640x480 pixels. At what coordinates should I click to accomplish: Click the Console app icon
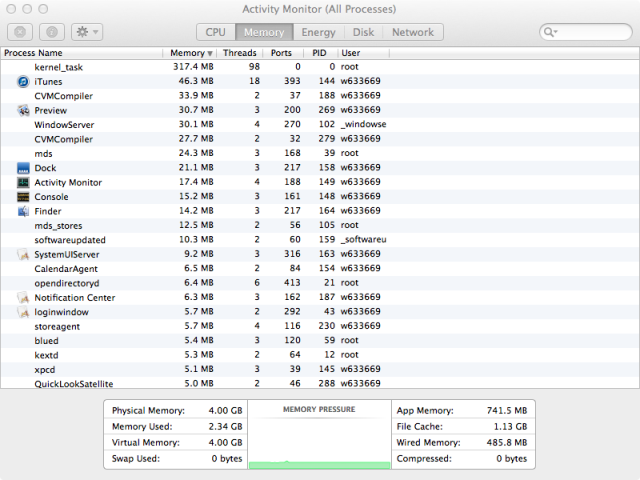click(x=23, y=197)
